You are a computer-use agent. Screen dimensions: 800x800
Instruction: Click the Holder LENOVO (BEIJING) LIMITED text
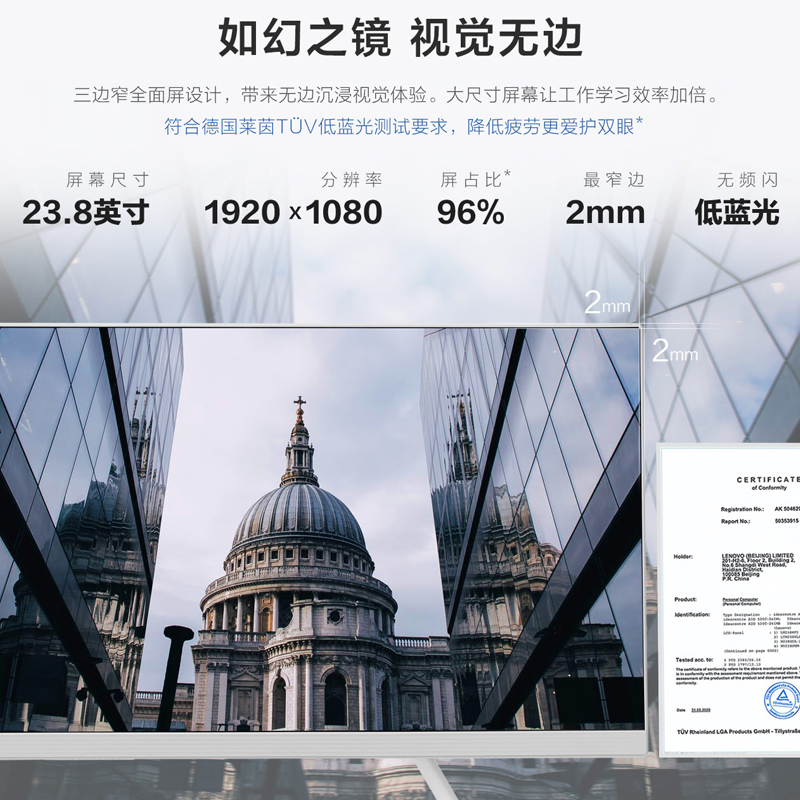(x=736, y=567)
